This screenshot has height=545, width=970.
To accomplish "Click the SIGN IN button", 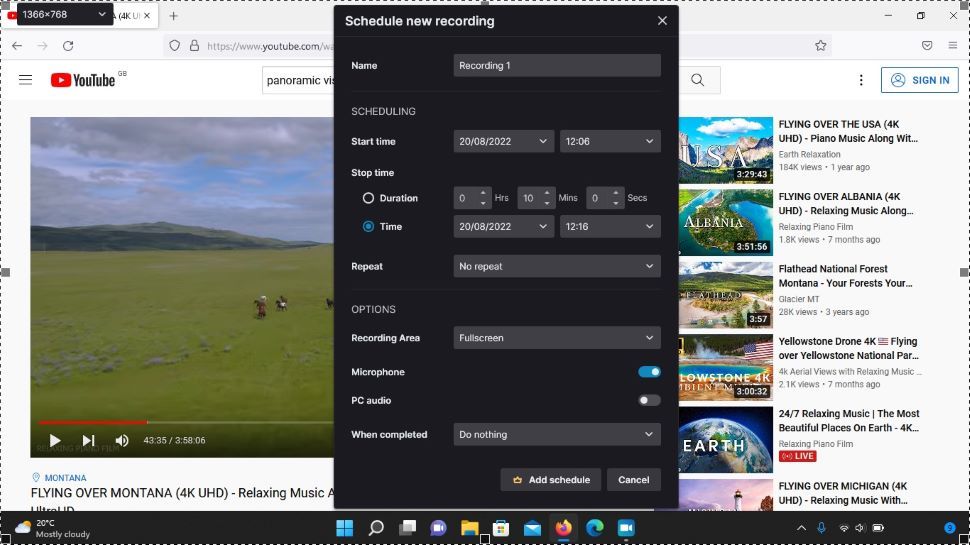I will point(920,80).
